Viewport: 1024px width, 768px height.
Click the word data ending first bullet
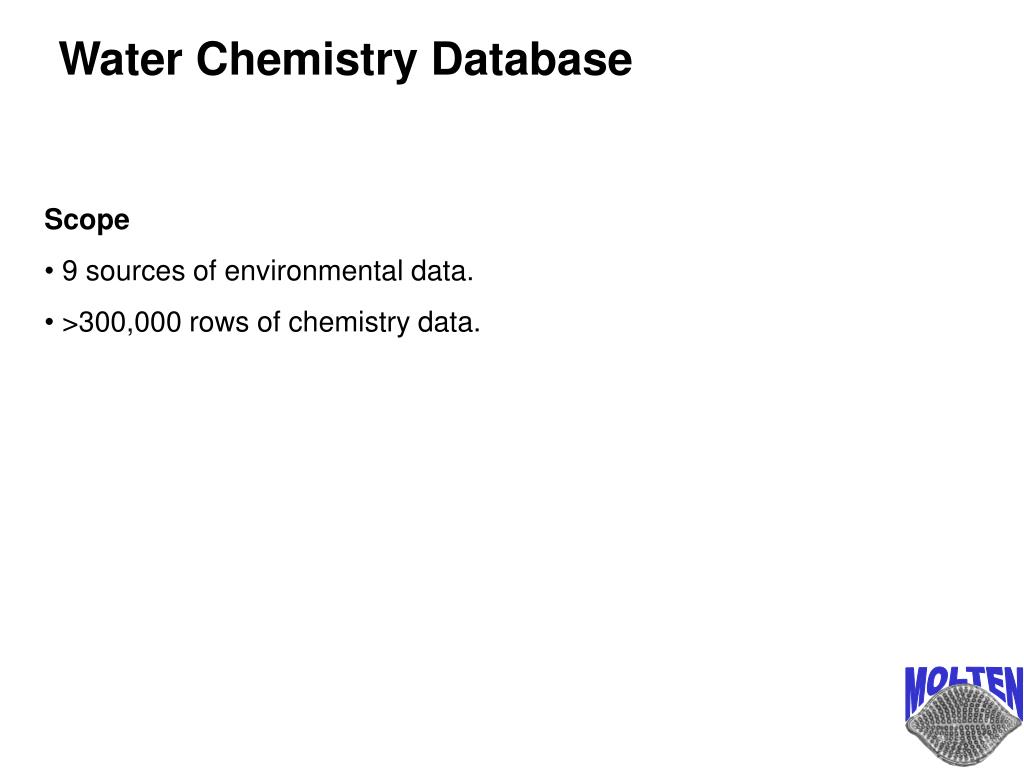(438, 271)
